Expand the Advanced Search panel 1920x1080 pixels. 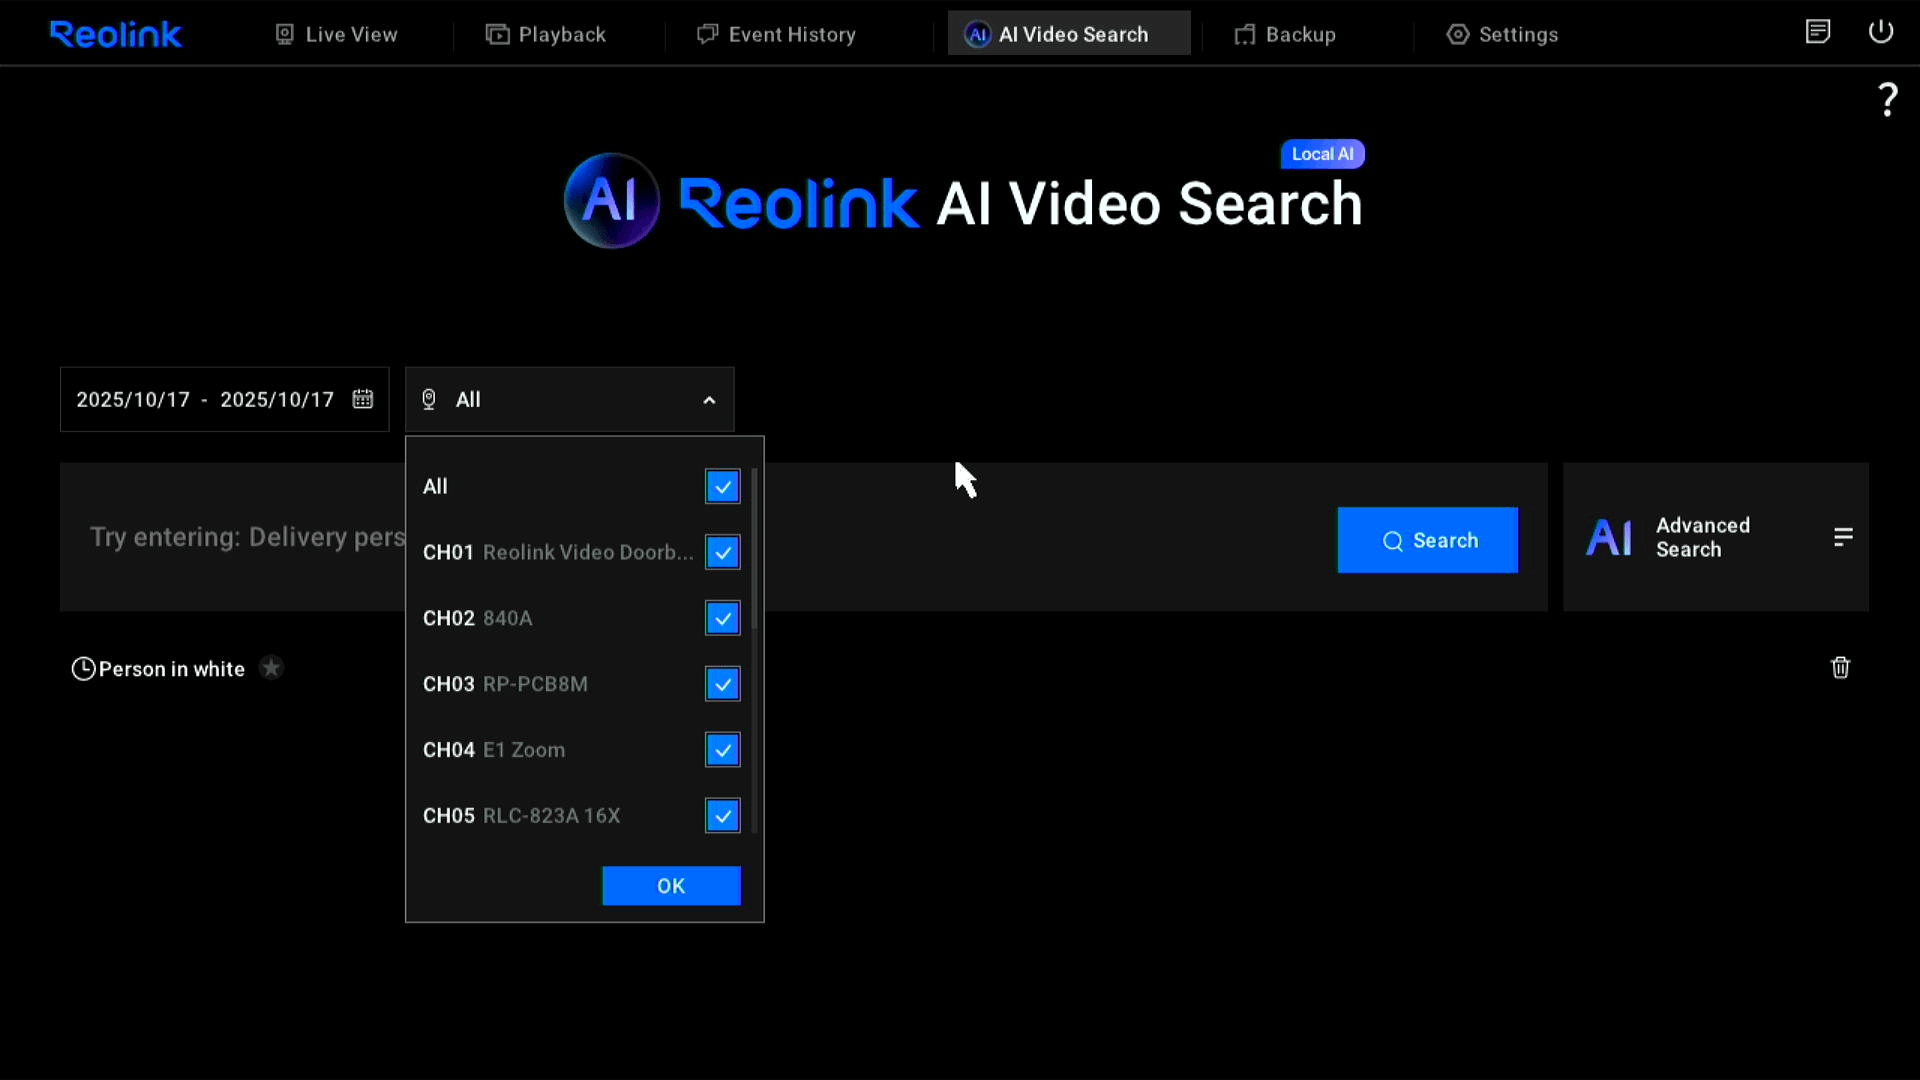(x=1702, y=537)
